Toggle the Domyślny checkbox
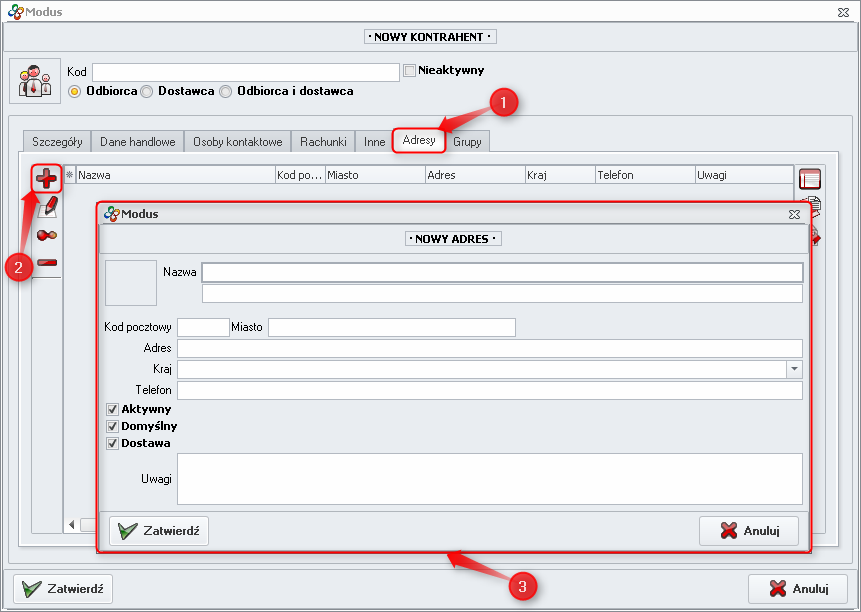 pyautogui.click(x=113, y=426)
